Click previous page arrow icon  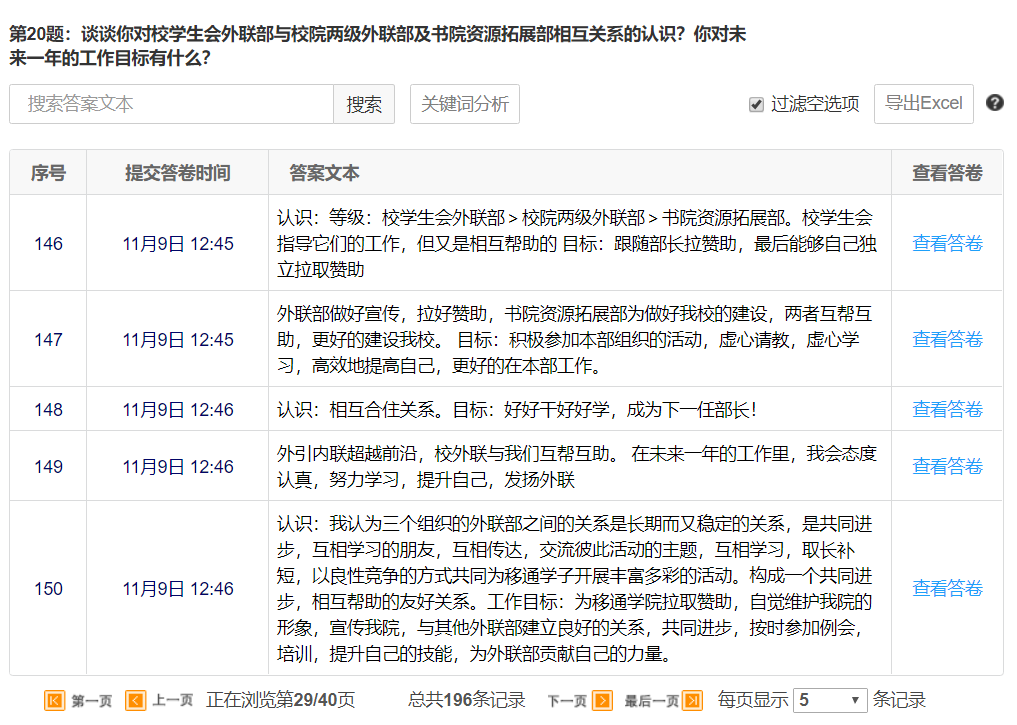(x=135, y=700)
